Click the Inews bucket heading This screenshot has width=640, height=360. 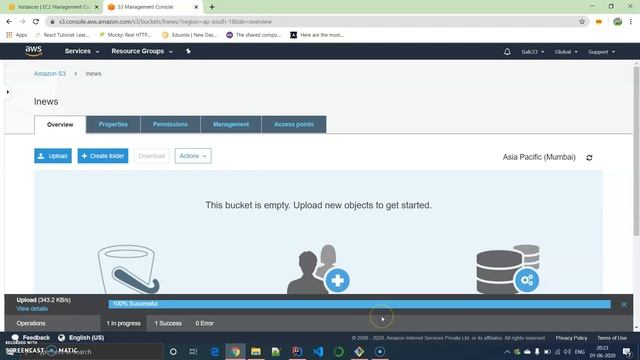[46, 102]
